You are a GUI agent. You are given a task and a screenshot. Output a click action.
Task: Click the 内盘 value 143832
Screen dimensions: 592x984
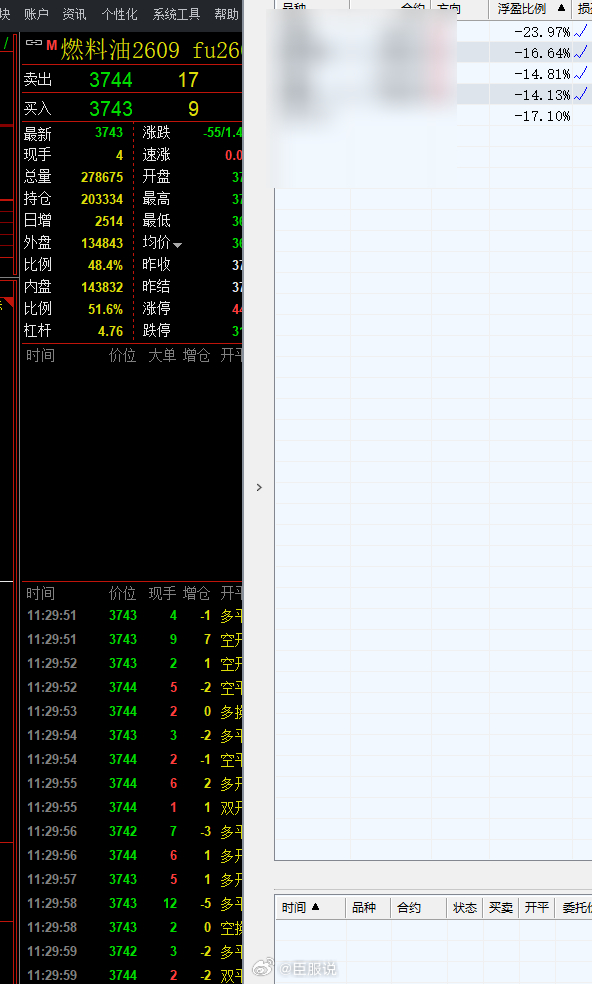coord(102,287)
